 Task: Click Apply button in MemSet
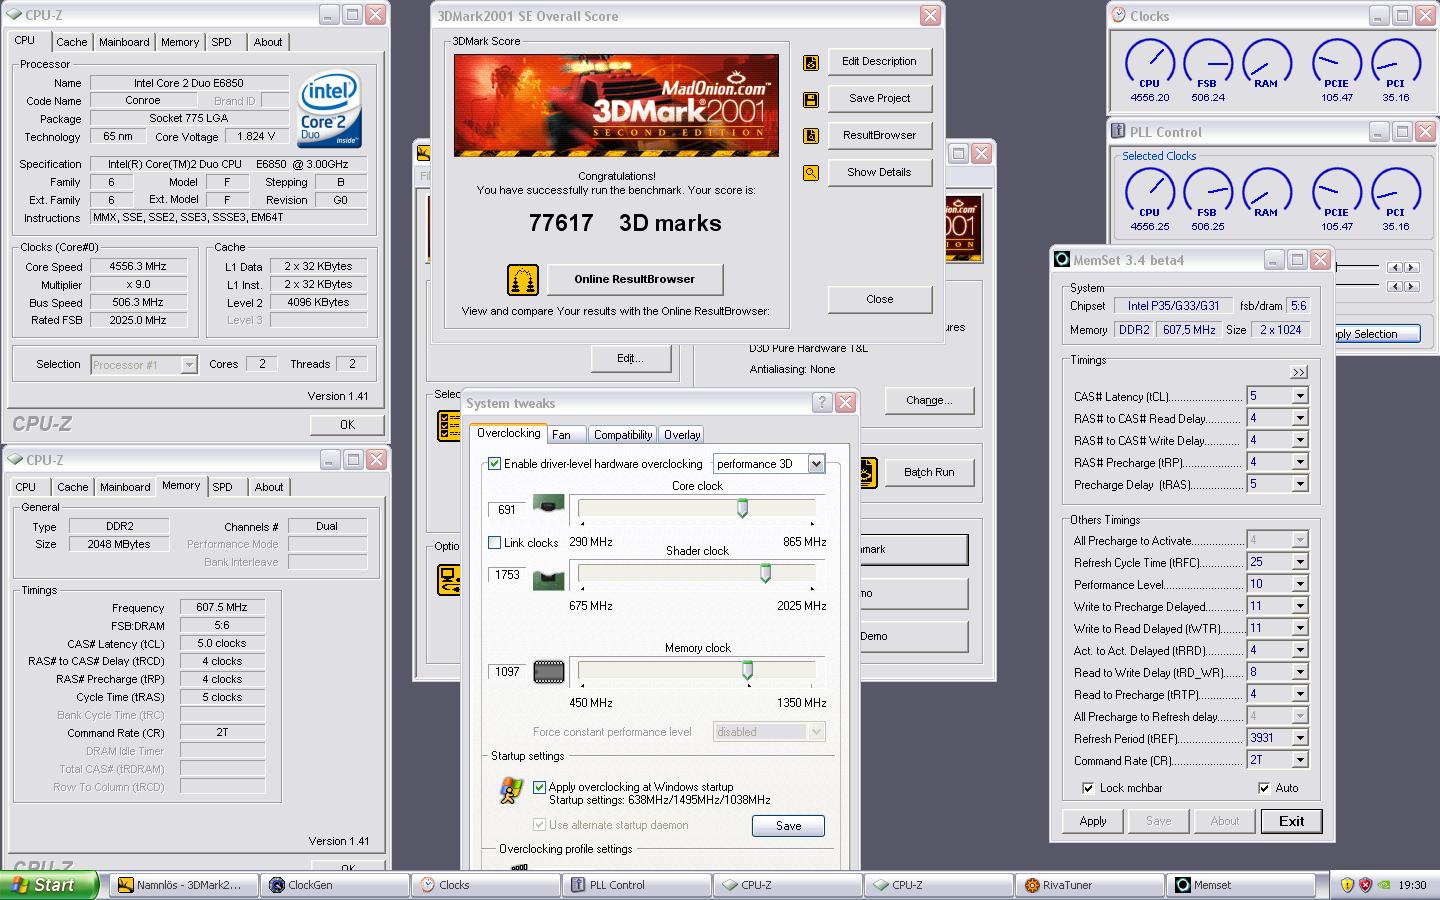(1093, 821)
